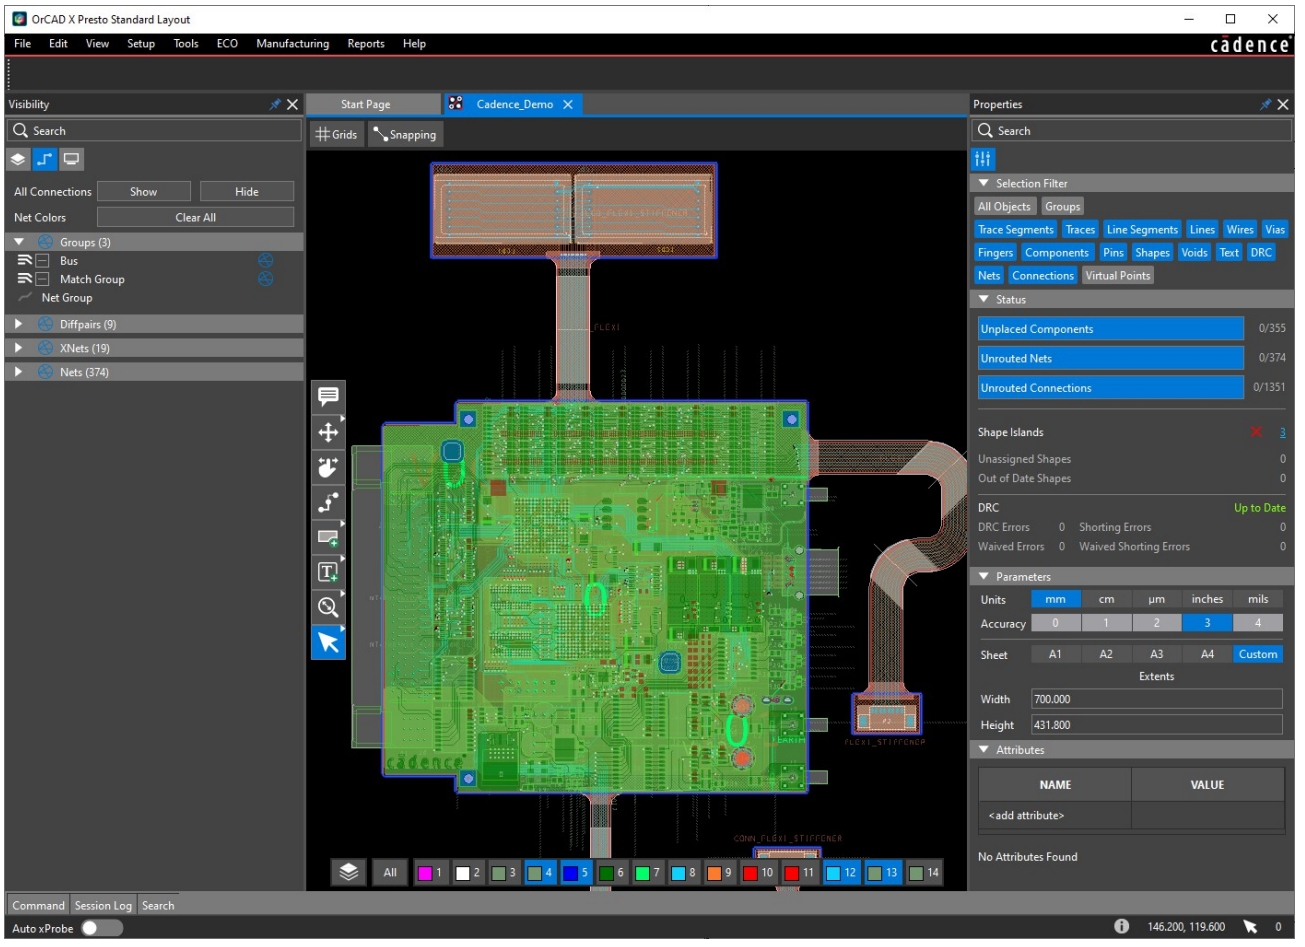Viewport: 1305px width, 947px height.
Task: Activate the Zoom tool on the canvas toolbar
Action: [x=329, y=606]
